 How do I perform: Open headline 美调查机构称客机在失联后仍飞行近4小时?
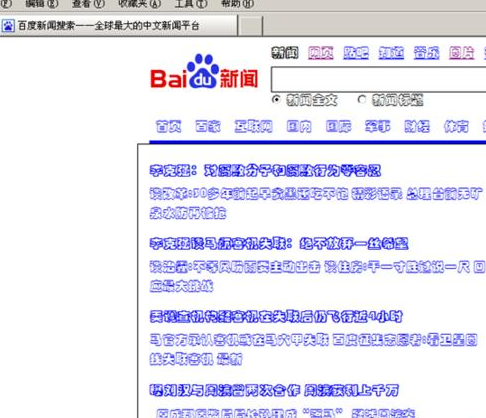click(276, 317)
